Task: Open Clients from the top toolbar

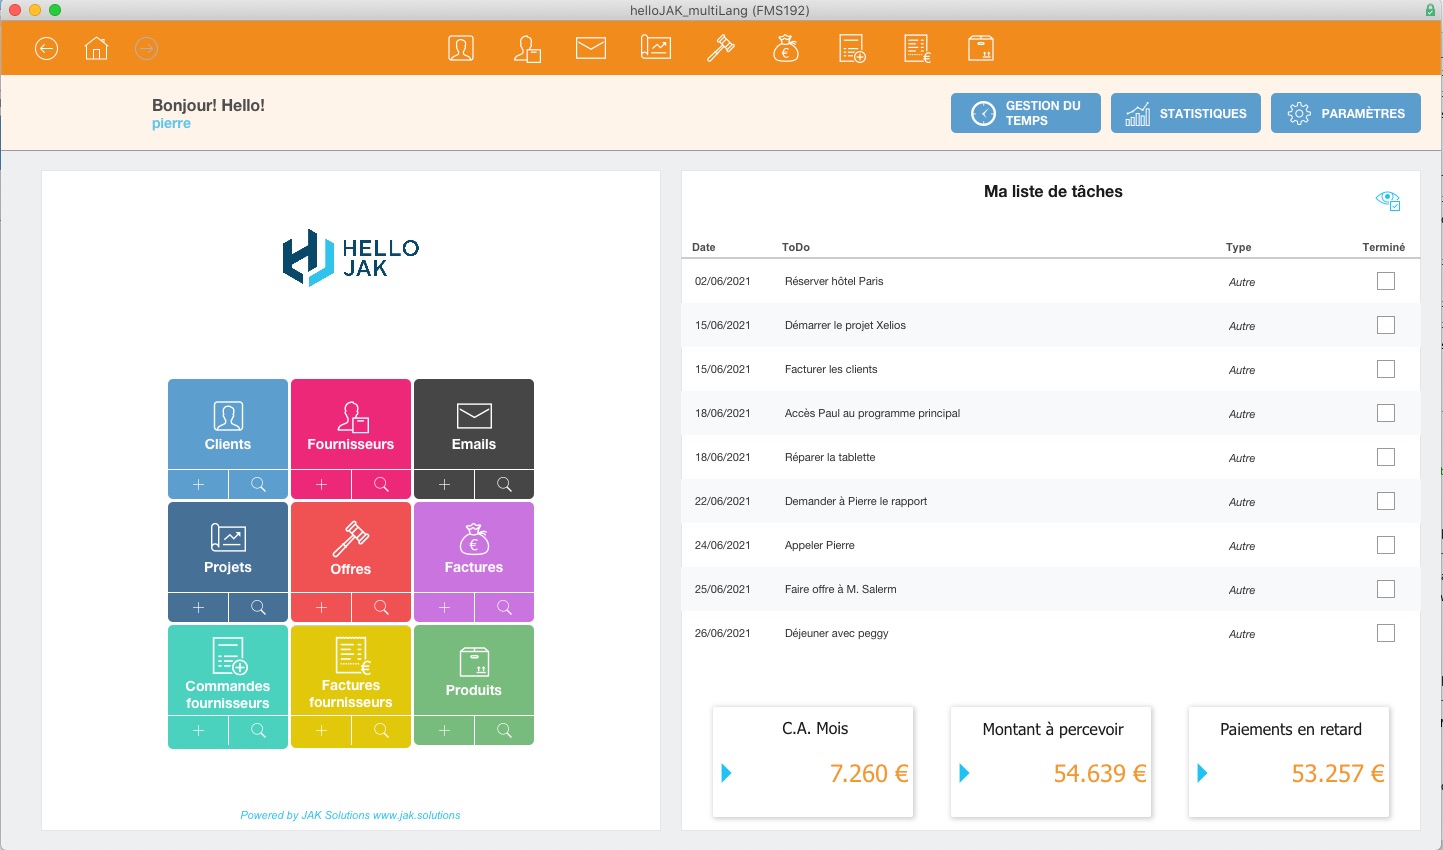Action: (461, 48)
